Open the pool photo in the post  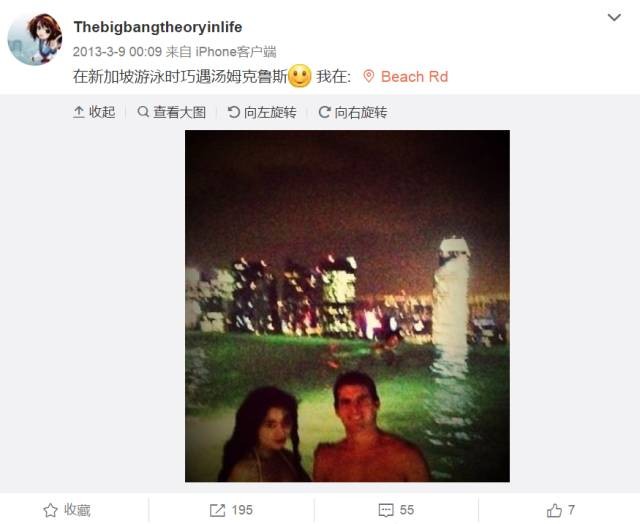click(x=347, y=306)
